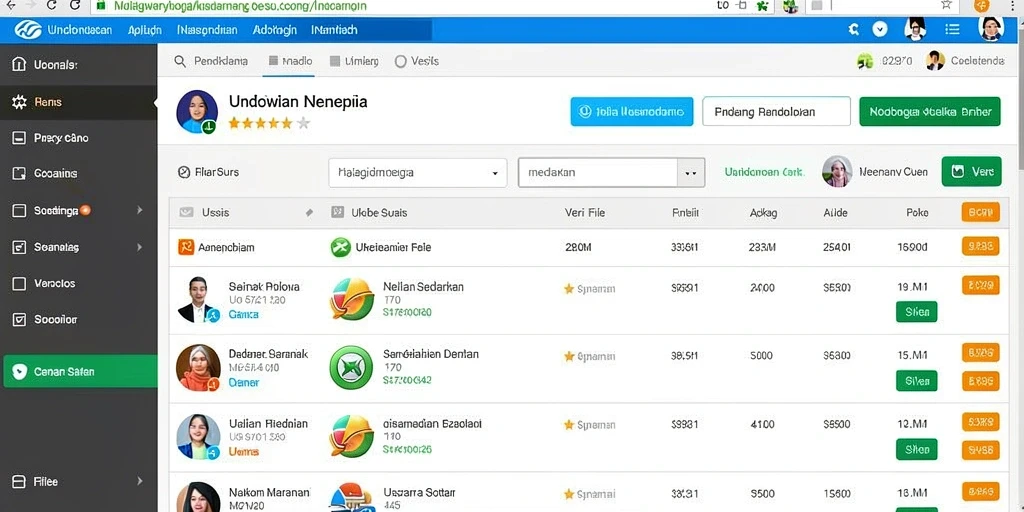Expand the Filee sidebar submenu
This screenshot has width=1024, height=512.
139,481
